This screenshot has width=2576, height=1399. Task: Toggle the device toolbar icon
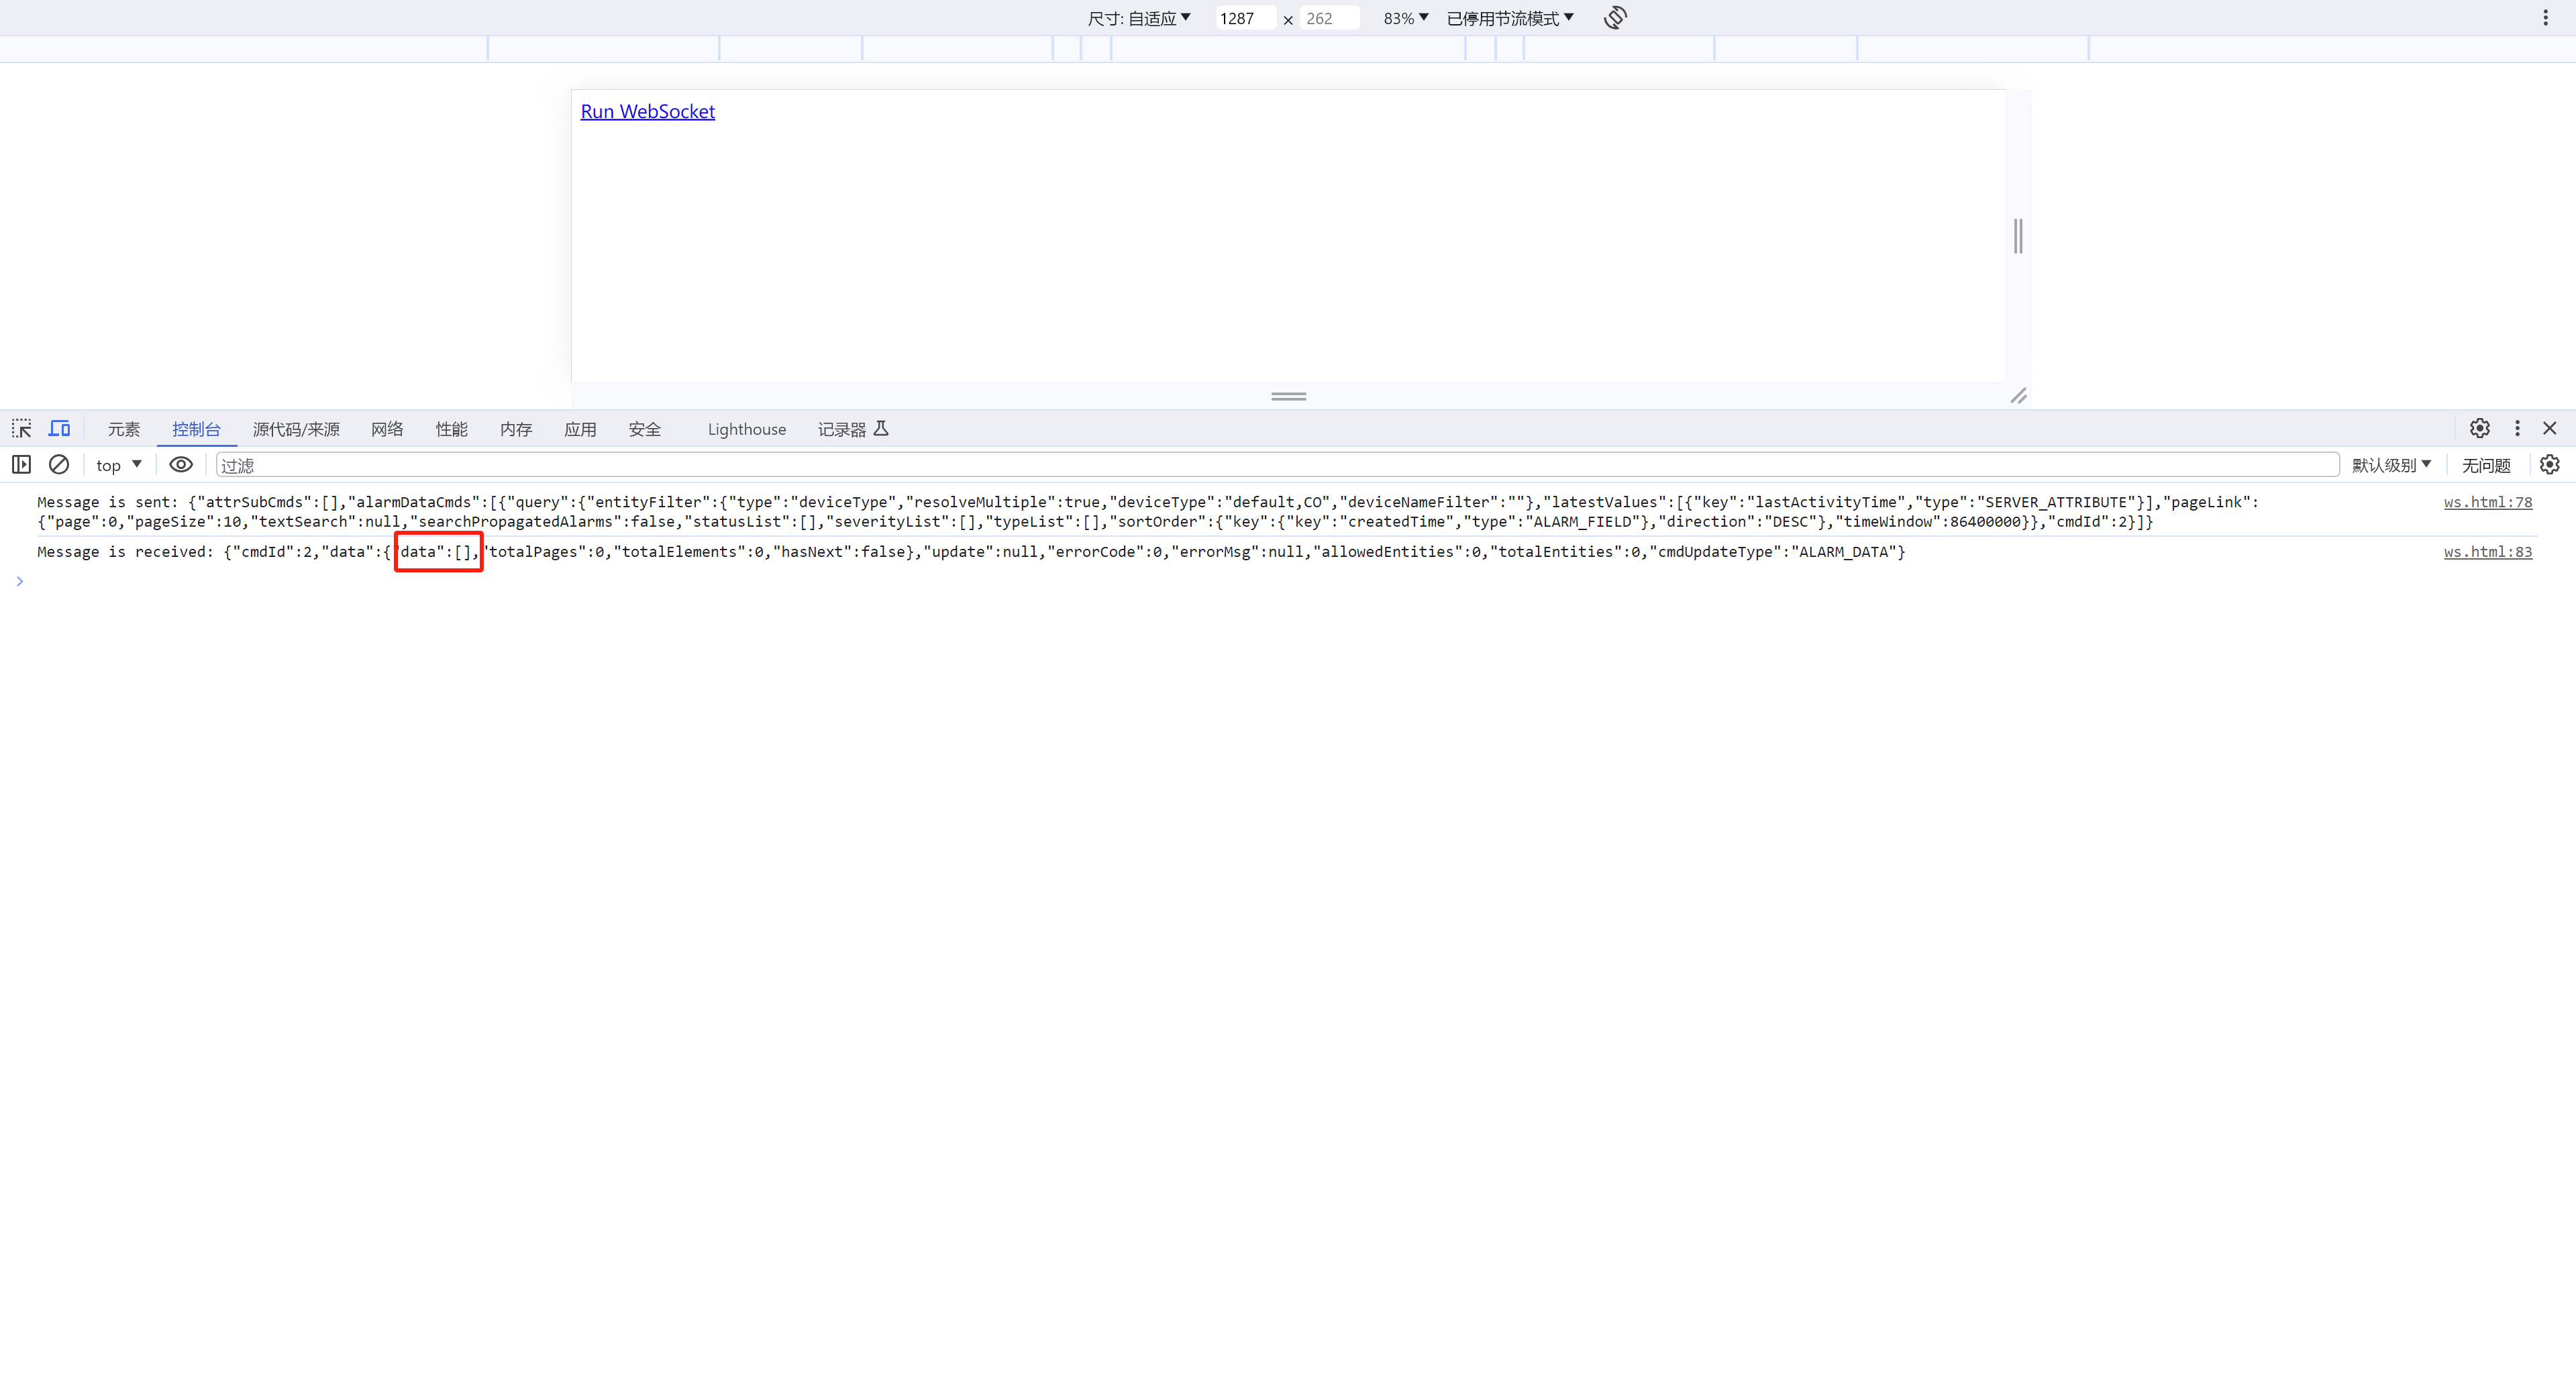pyautogui.click(x=59, y=428)
